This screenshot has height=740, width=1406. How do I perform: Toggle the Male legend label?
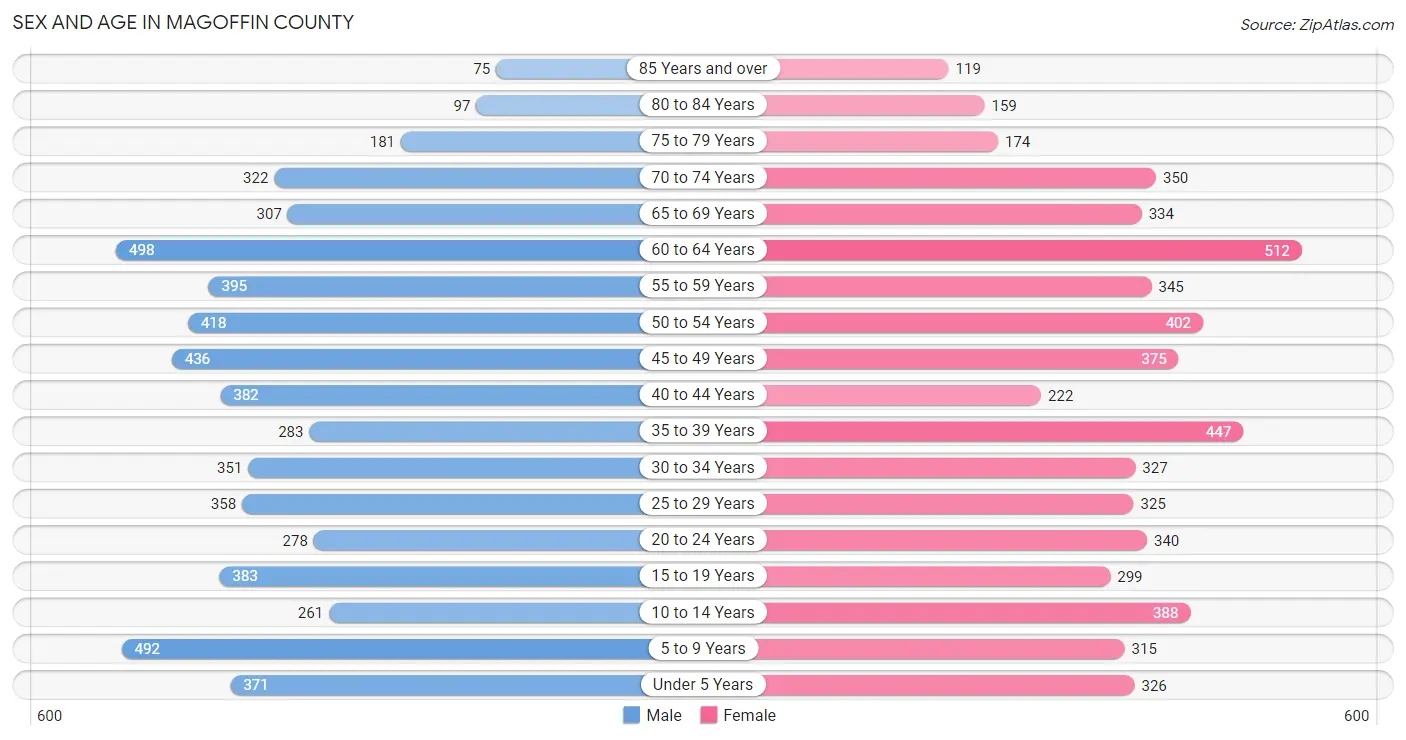tap(664, 715)
